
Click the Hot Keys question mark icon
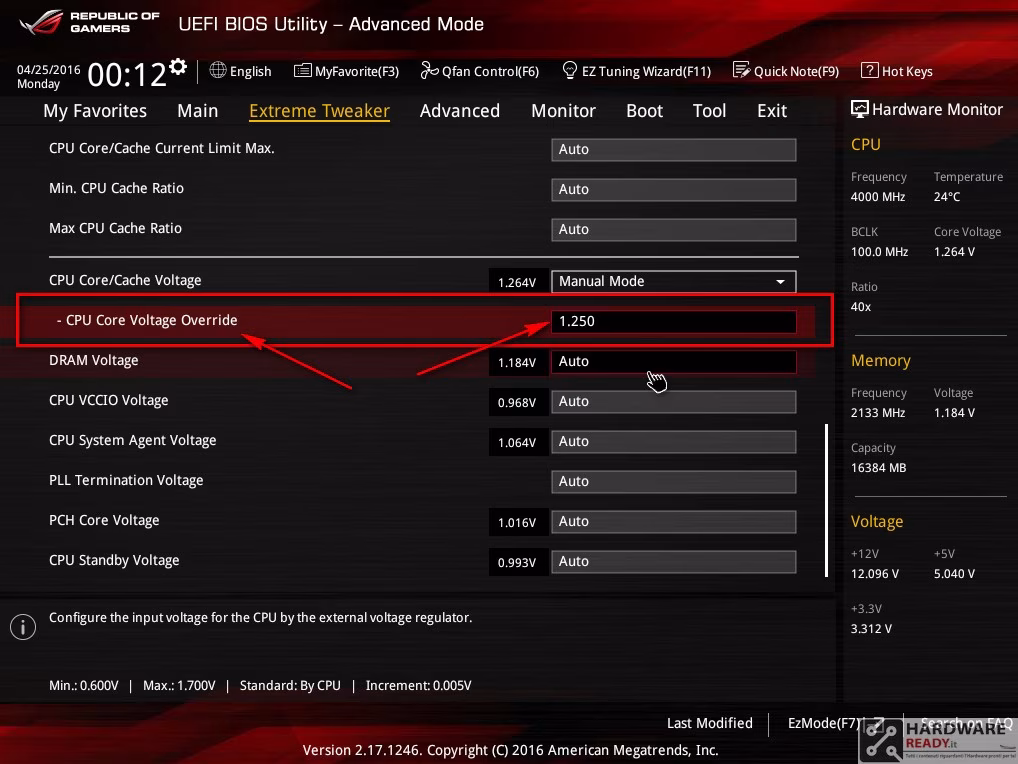(869, 70)
